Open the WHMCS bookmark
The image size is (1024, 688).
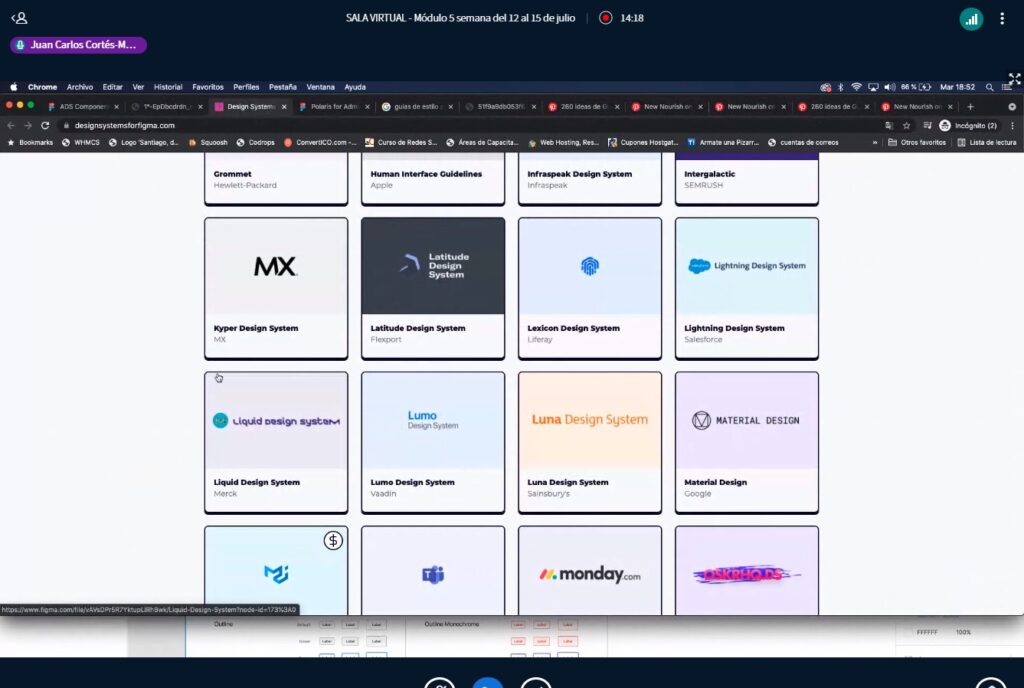tap(81, 142)
